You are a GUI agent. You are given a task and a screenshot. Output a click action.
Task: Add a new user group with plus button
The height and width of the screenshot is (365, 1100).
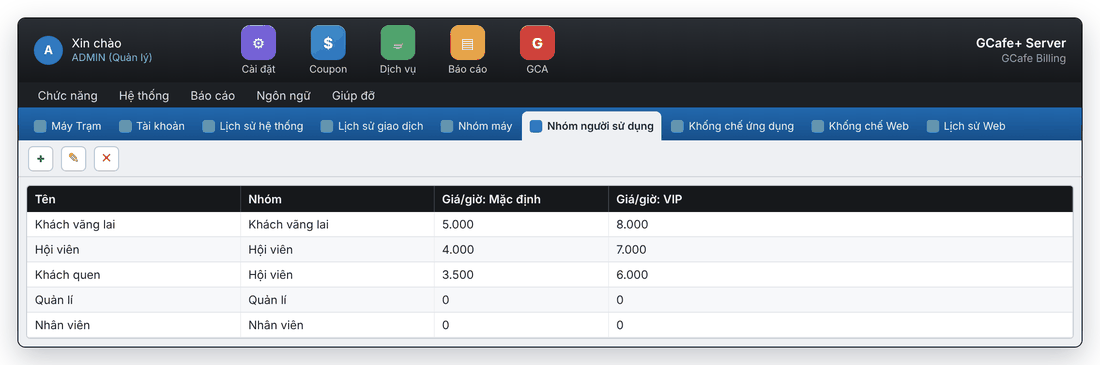(41, 159)
